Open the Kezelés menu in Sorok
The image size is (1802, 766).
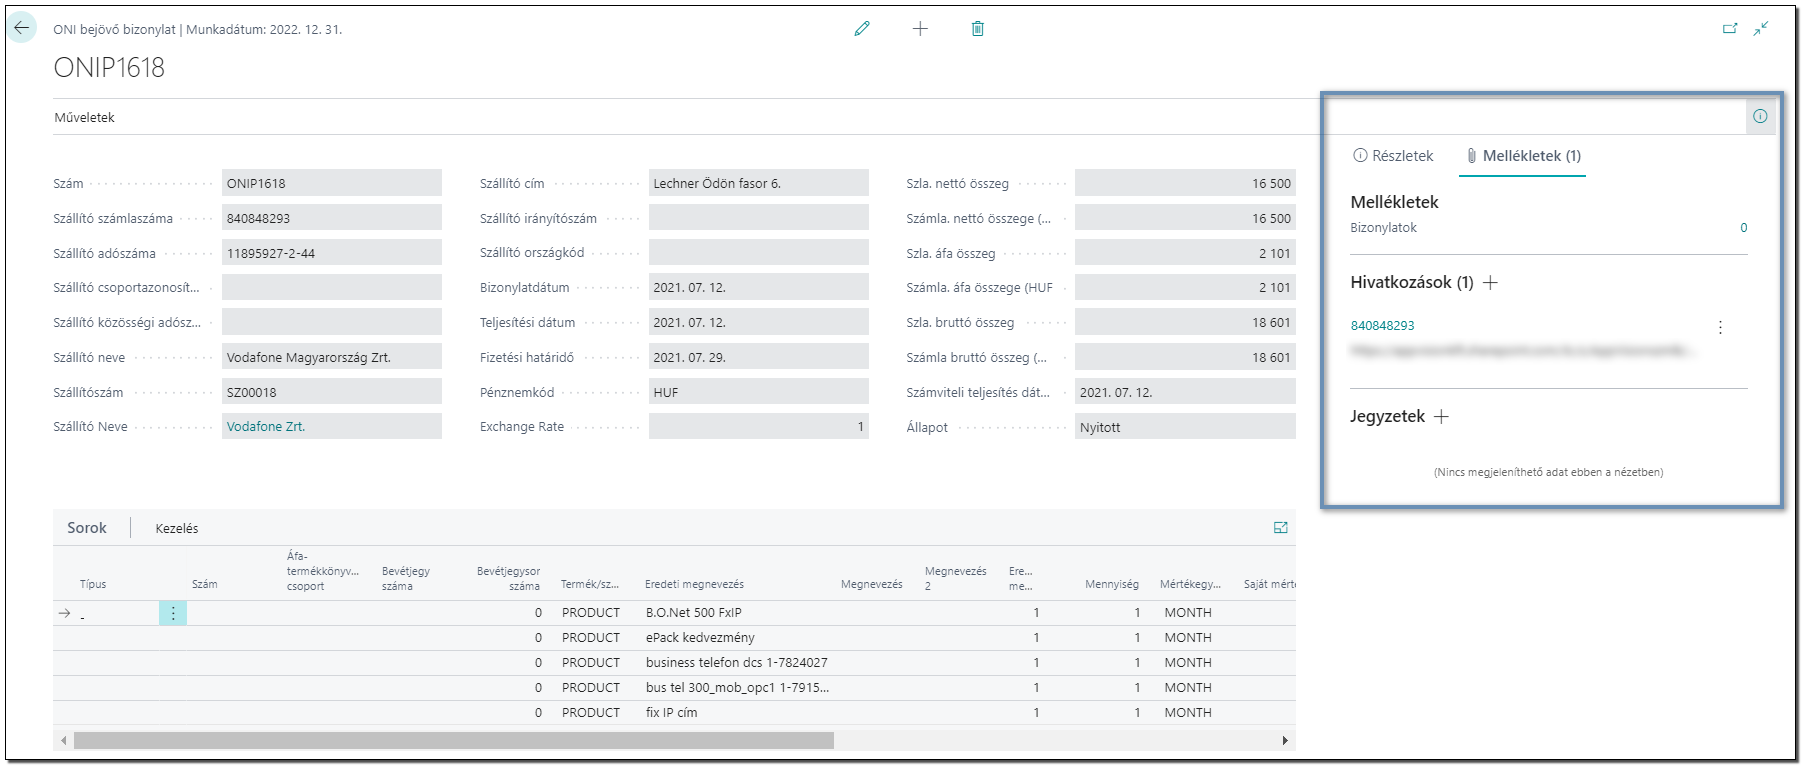(x=177, y=528)
